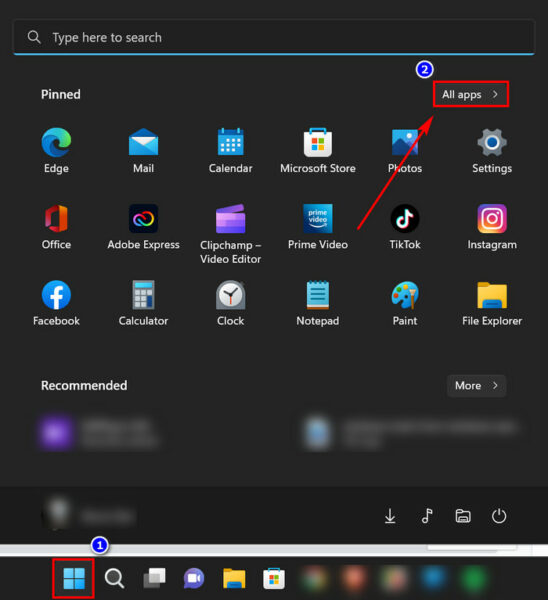Screen dimensions: 548x600
Task: Open Adobe Express
Action: click(x=144, y=227)
